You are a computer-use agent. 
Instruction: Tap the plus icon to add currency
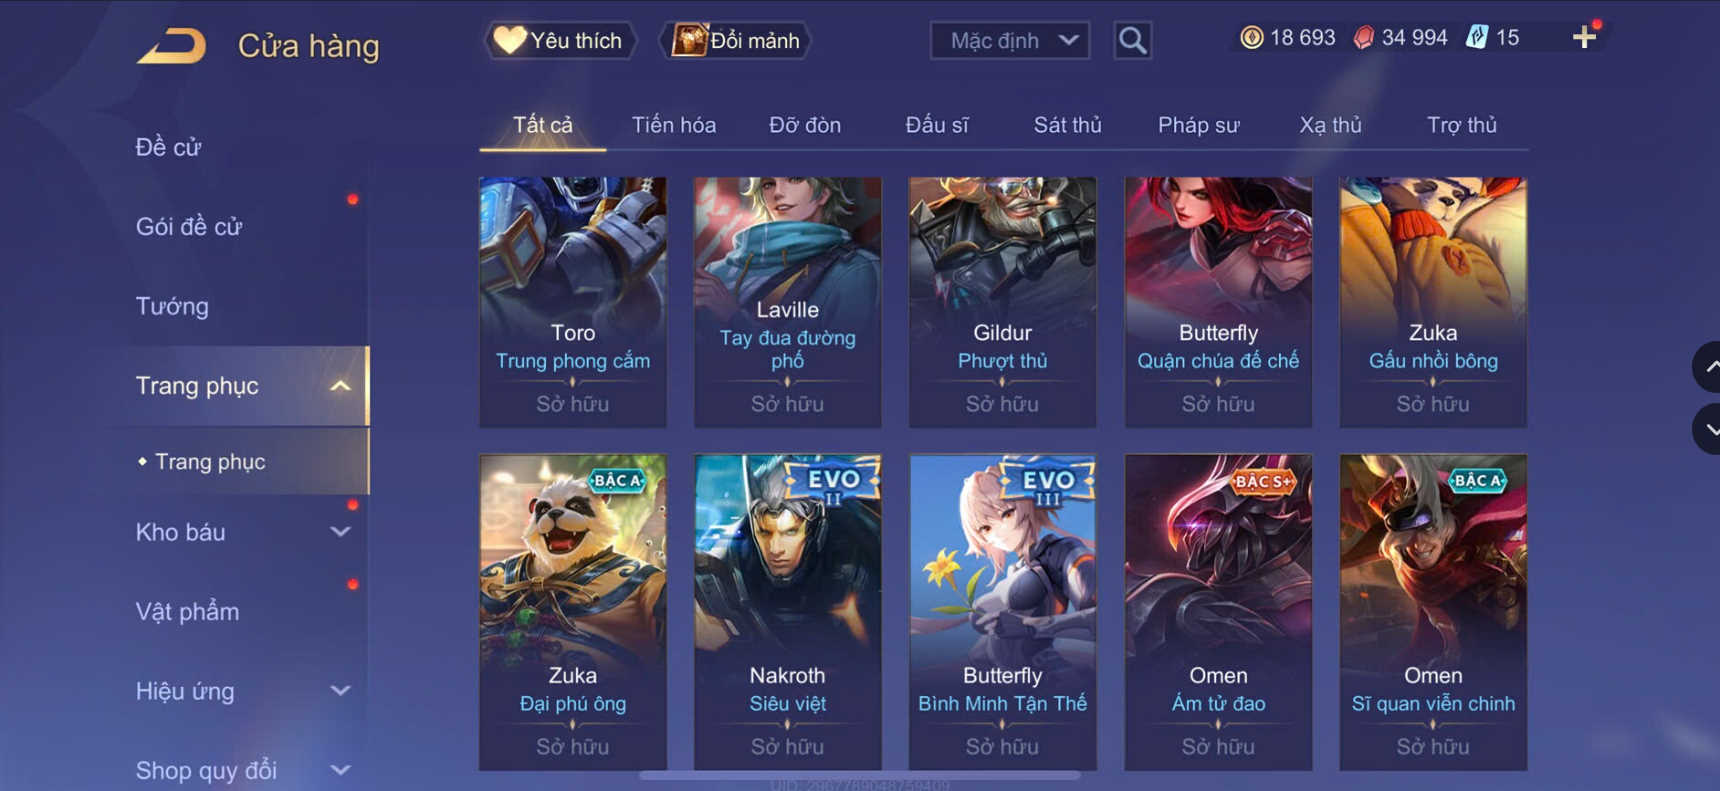tap(1584, 38)
